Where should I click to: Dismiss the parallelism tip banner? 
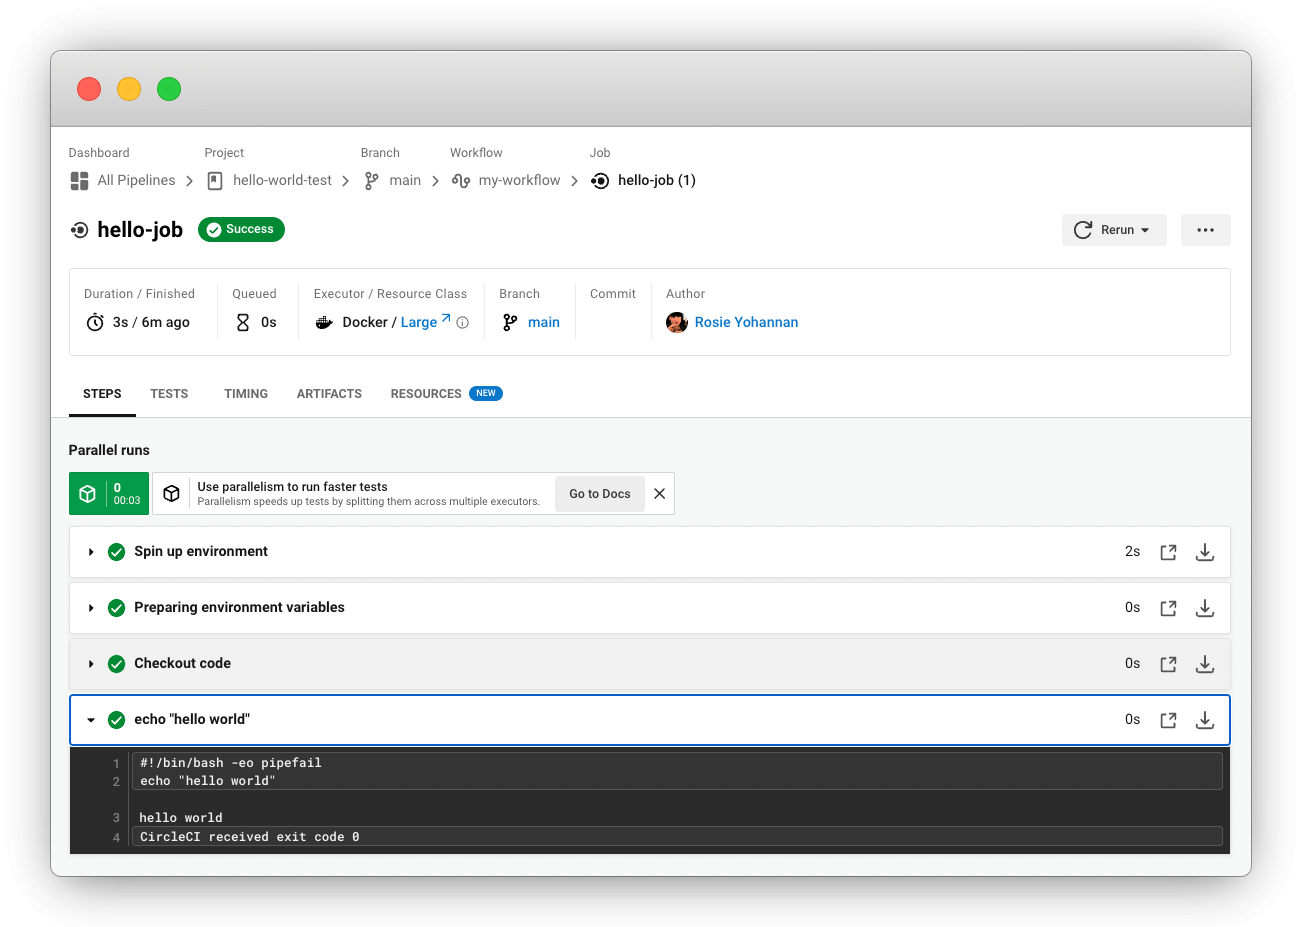click(659, 493)
